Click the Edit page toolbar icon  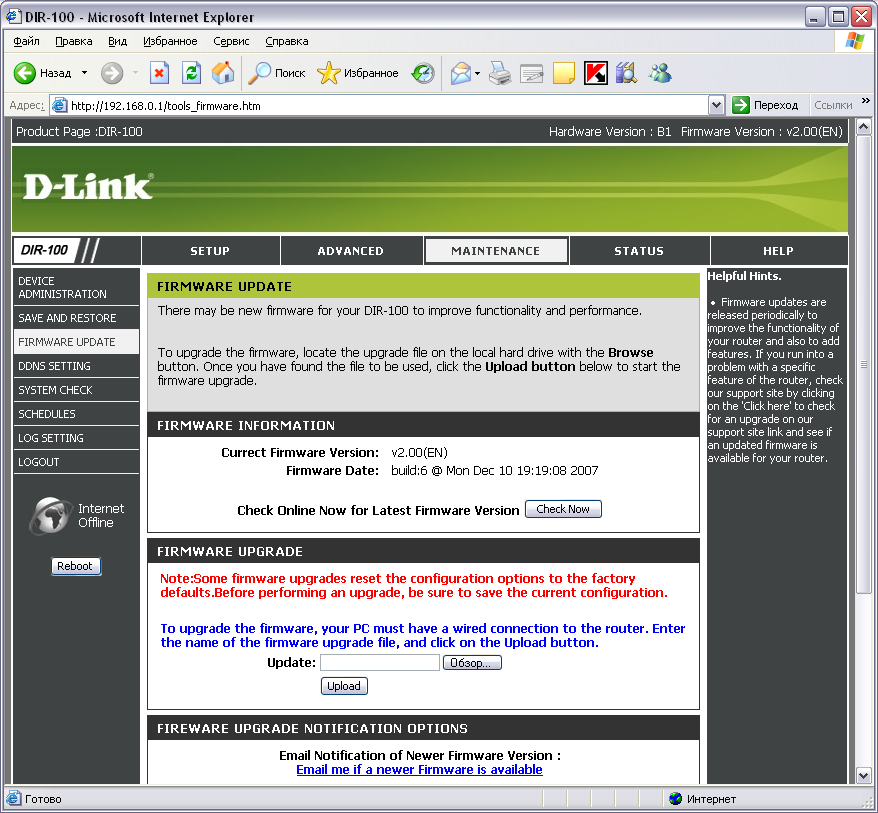pos(531,73)
